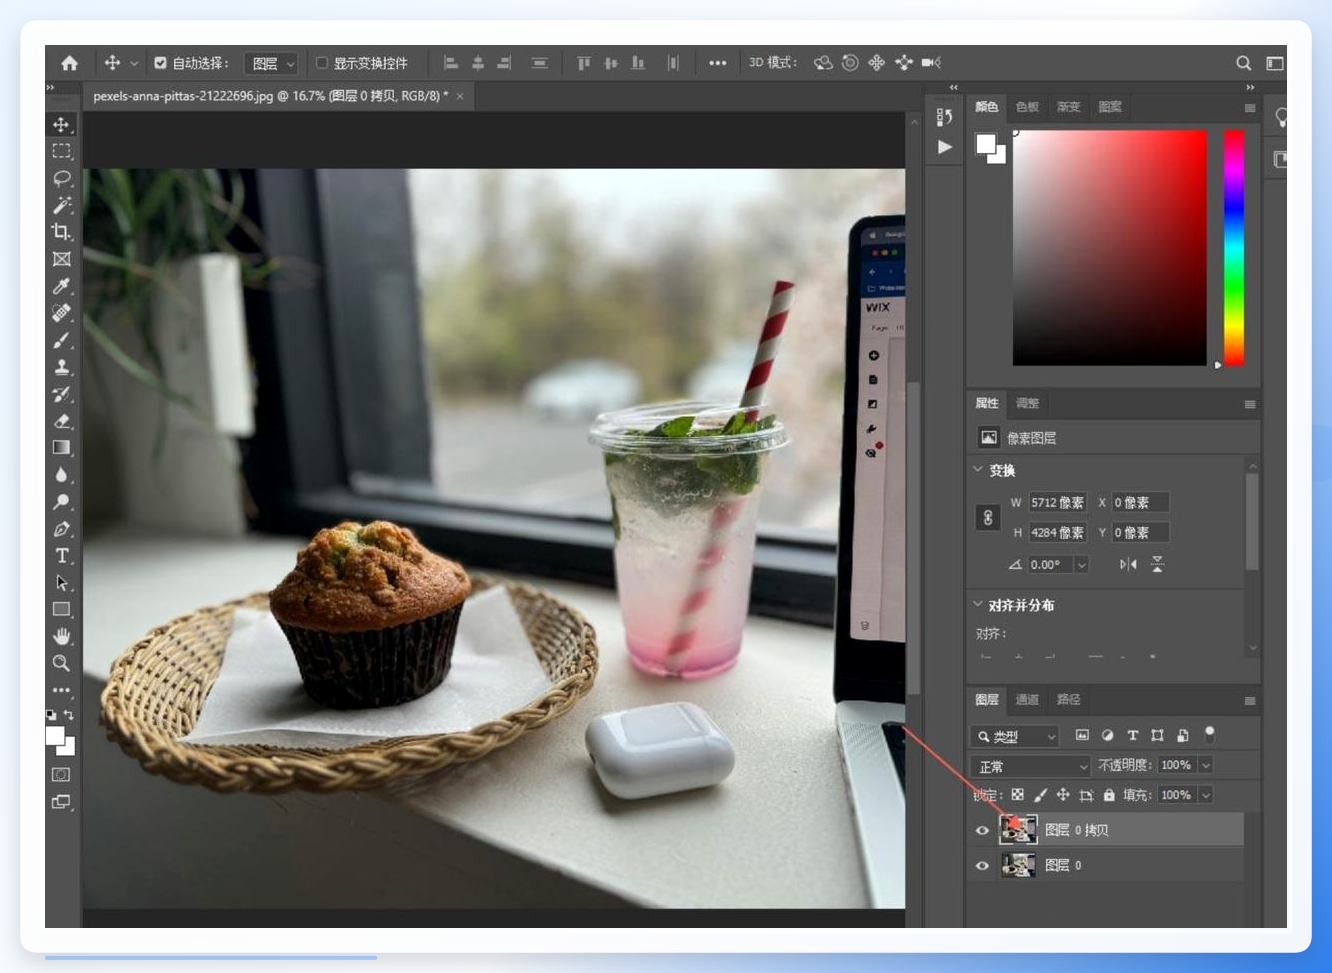Screen dimensions: 1332x973
Task: Select the Lasso tool
Action: tap(62, 178)
